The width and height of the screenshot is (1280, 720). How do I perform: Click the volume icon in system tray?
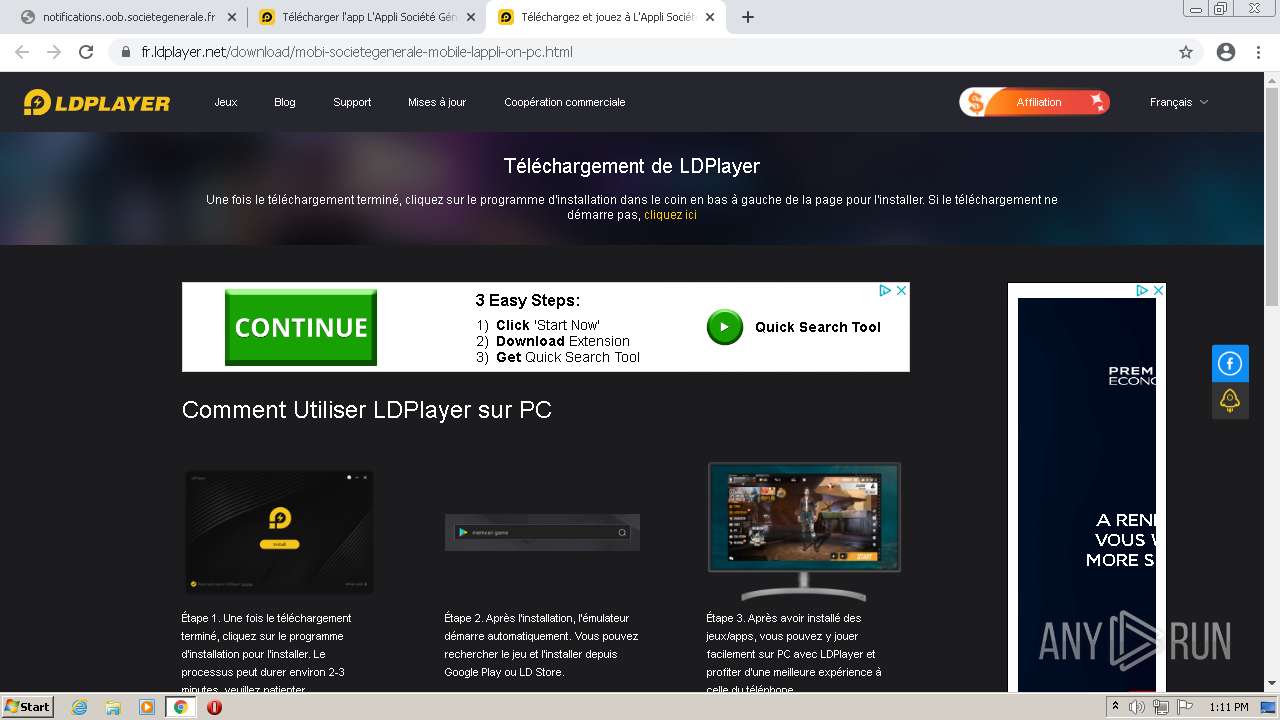coord(1137,707)
